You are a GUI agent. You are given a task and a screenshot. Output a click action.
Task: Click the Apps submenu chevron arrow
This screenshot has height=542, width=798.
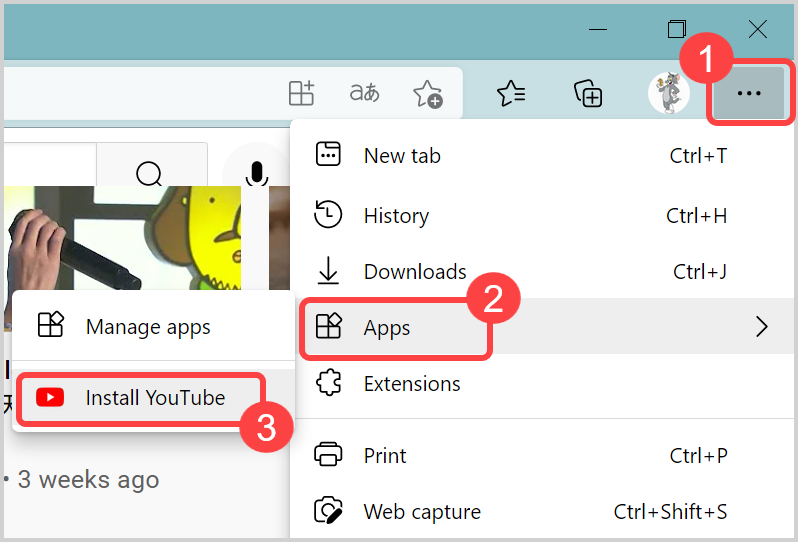pos(762,327)
